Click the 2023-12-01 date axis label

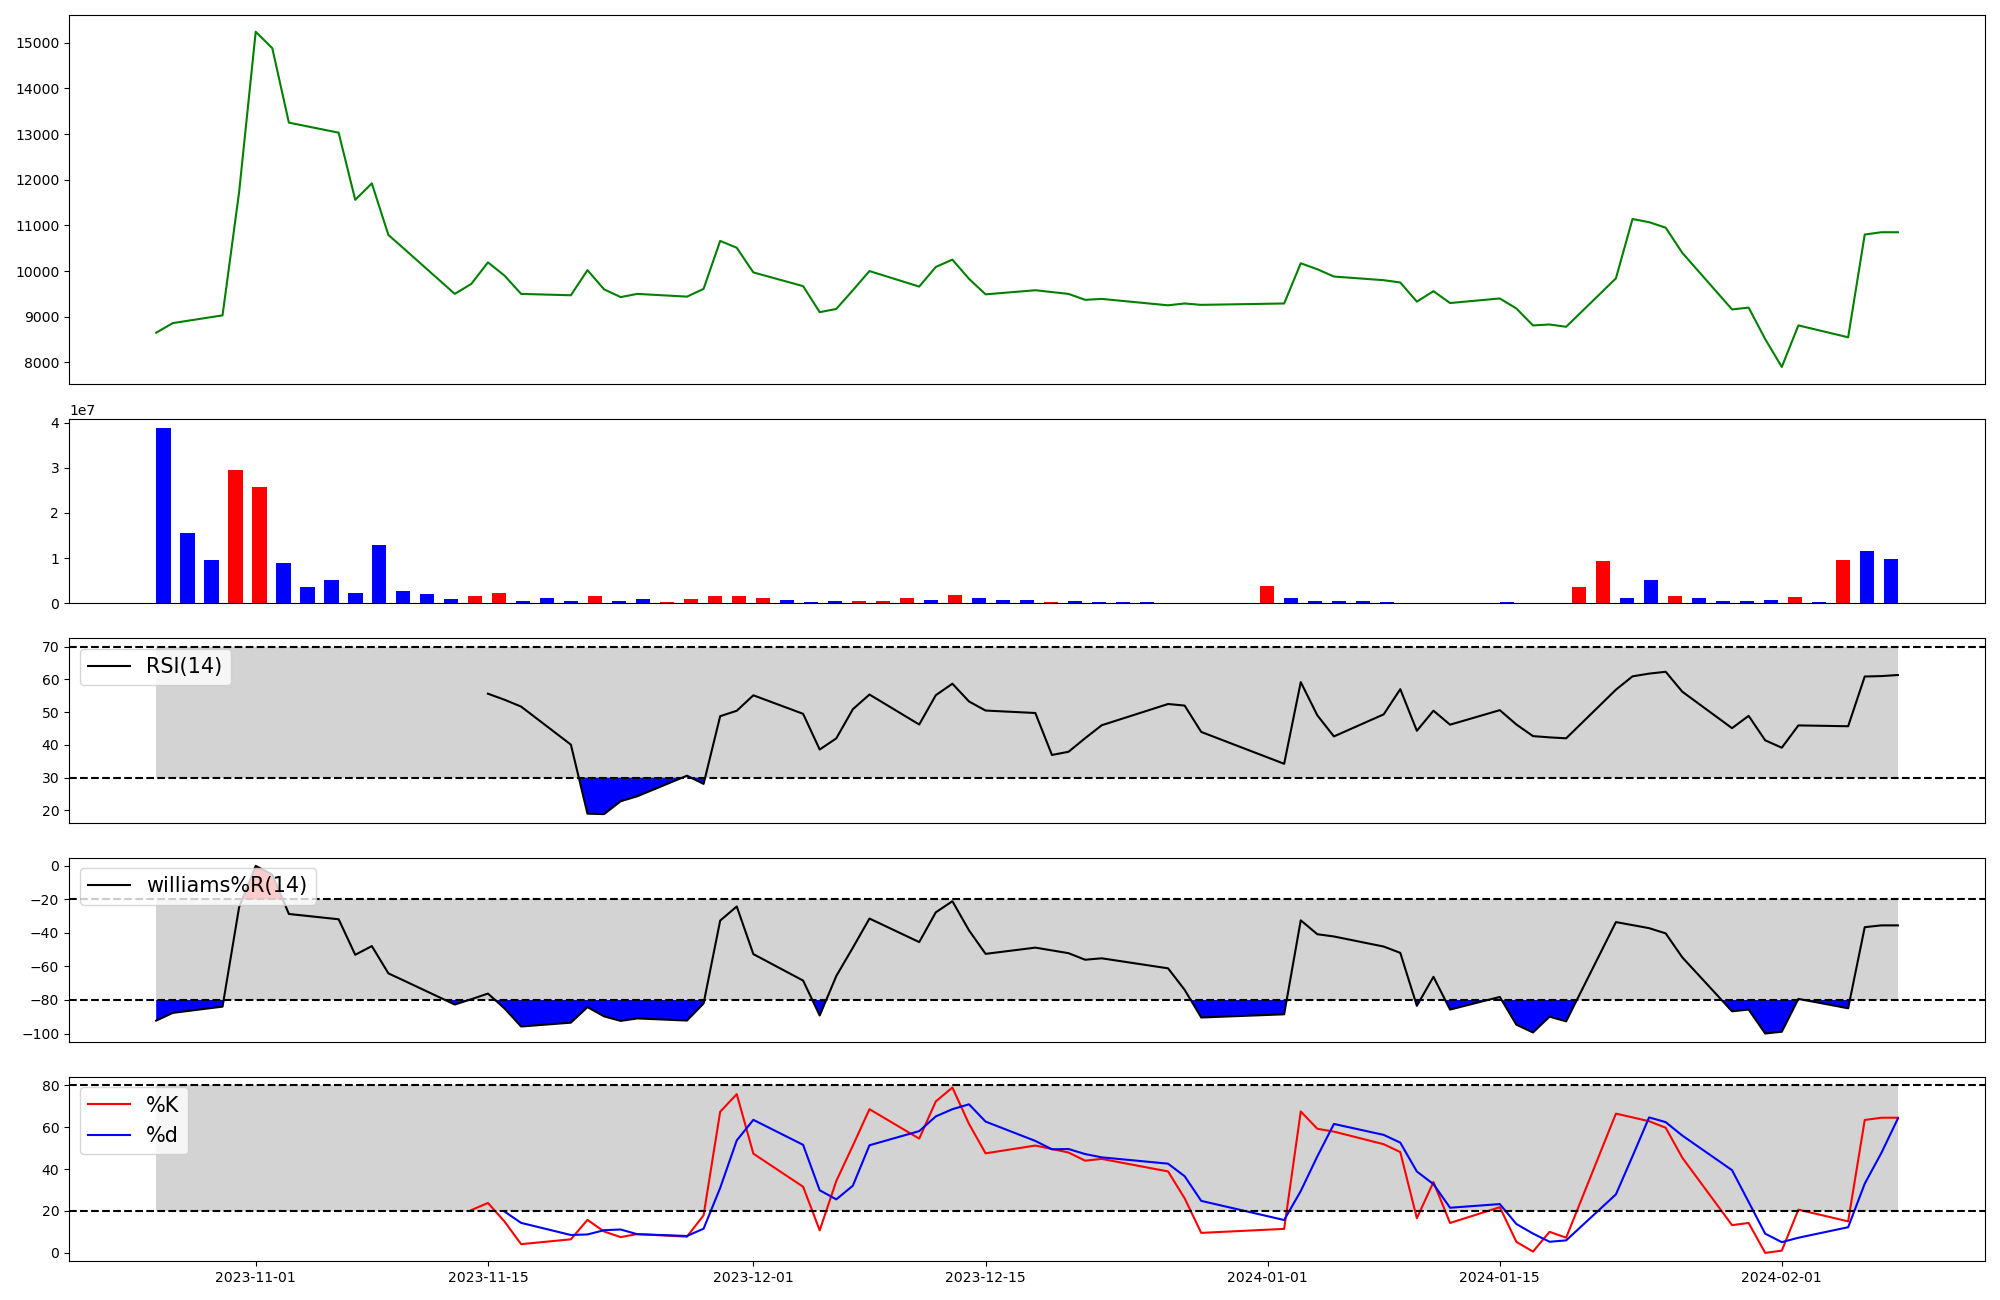point(753,1277)
